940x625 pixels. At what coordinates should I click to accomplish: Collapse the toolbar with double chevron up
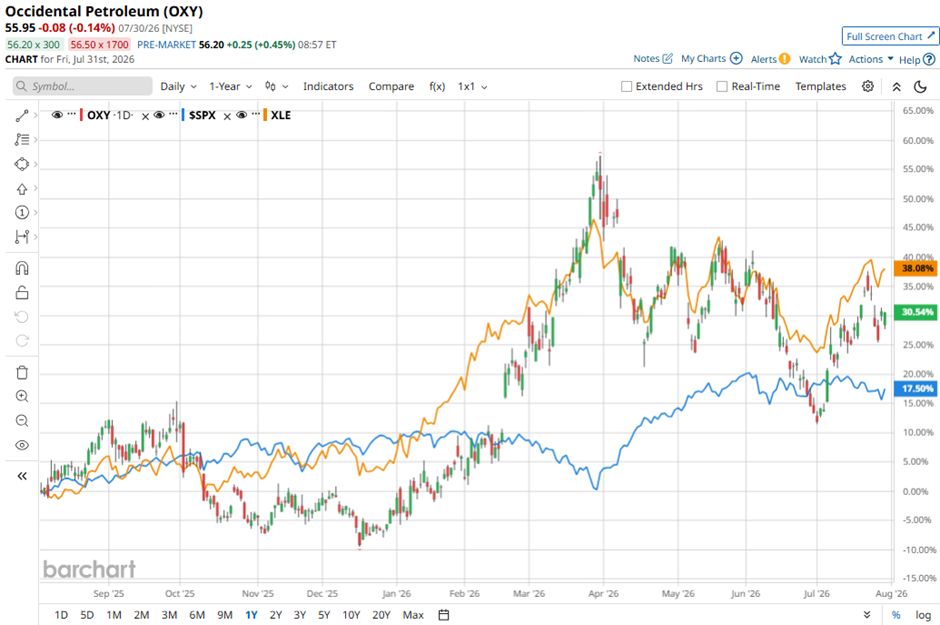(896, 87)
